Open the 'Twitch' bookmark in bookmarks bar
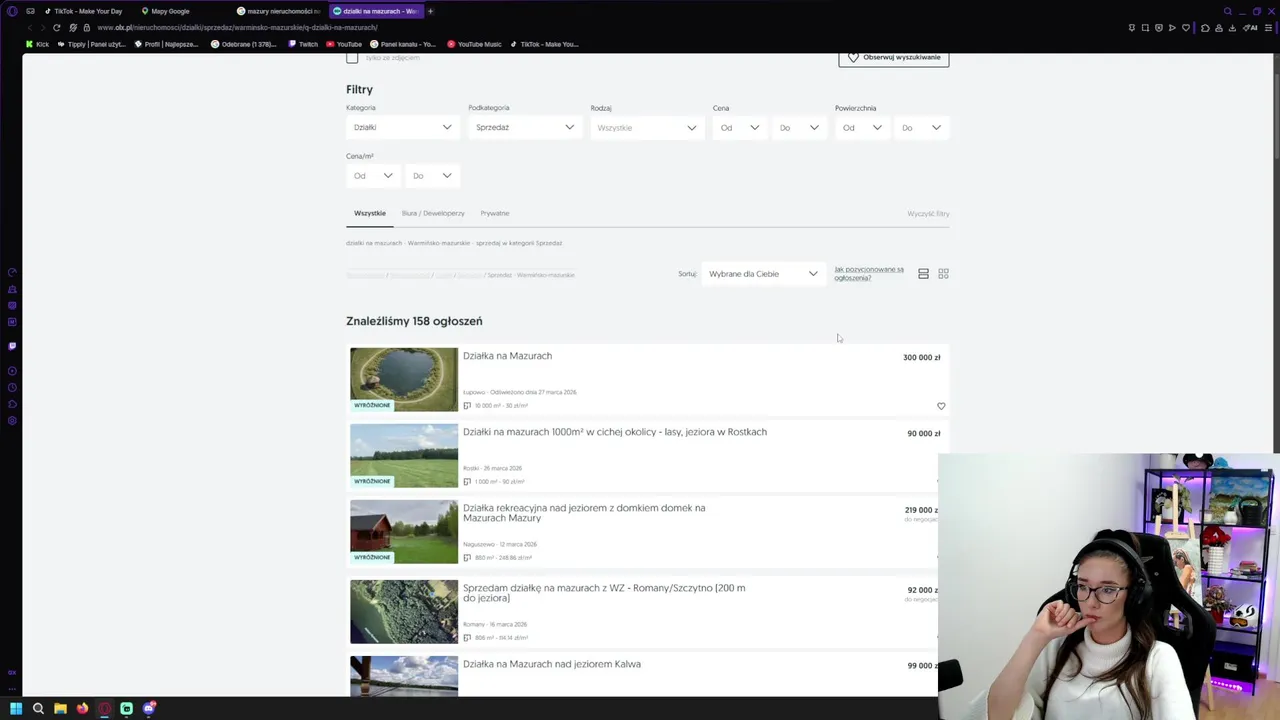This screenshot has height=720, width=1280. [303, 44]
